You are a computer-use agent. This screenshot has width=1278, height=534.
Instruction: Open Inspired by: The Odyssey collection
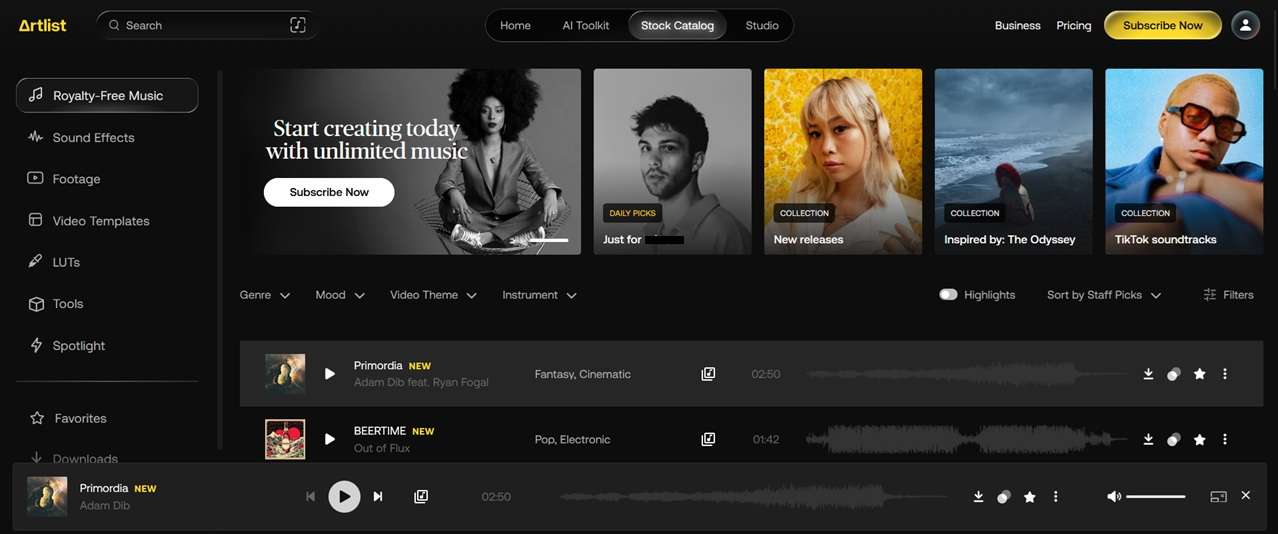click(x=1013, y=161)
